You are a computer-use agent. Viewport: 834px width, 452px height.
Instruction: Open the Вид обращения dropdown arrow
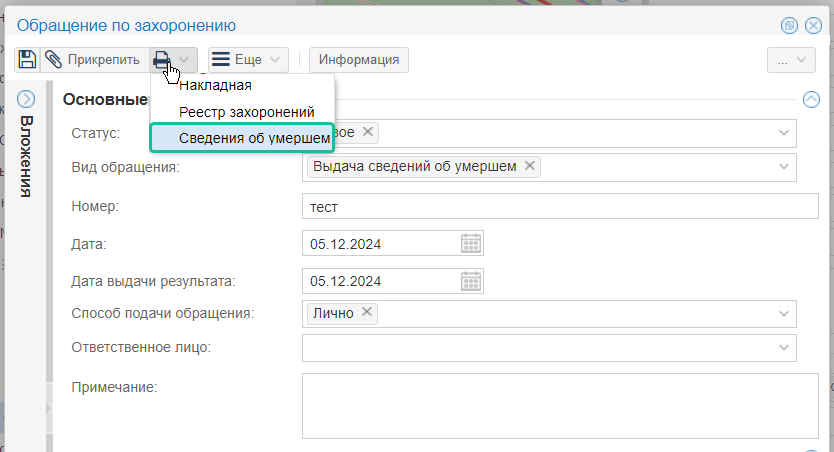[783, 166]
